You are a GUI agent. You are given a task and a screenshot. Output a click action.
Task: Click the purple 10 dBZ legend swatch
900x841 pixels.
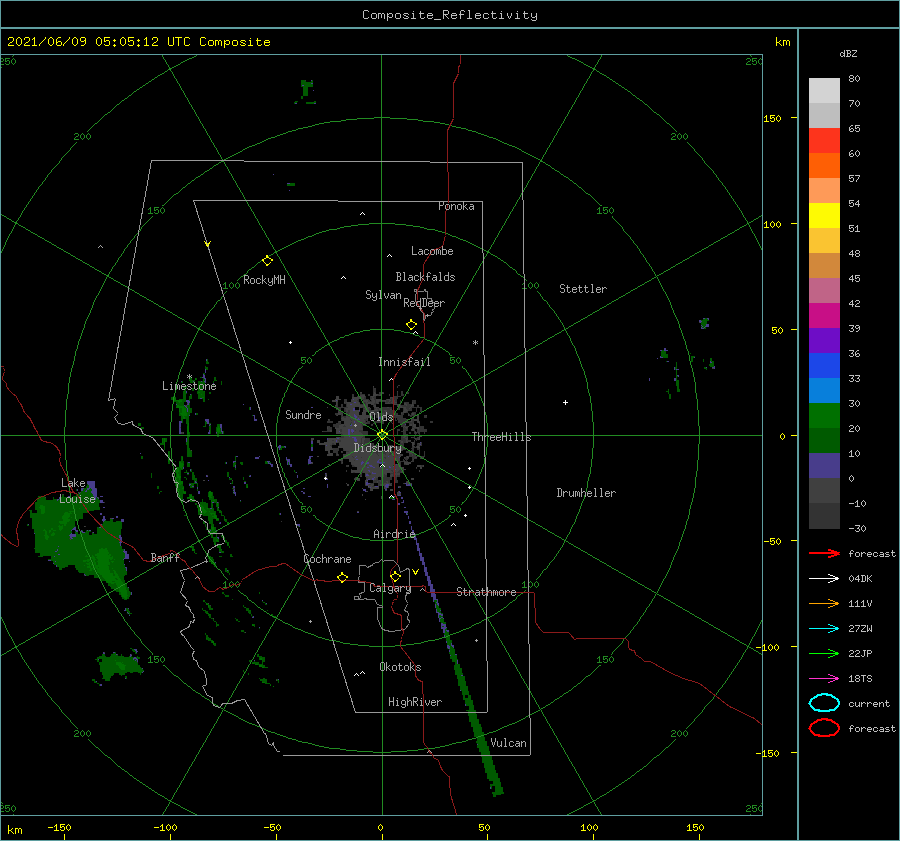pos(824,465)
